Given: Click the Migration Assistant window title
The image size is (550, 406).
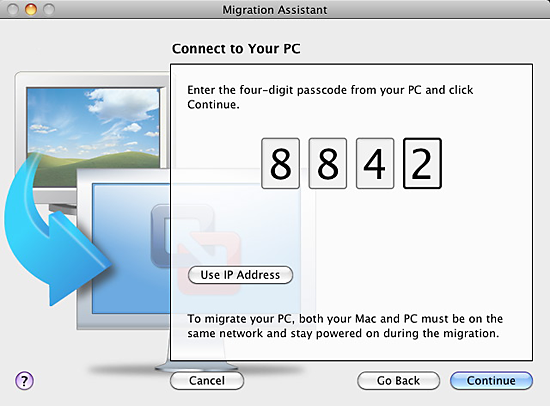Looking at the screenshot, I should 275,10.
